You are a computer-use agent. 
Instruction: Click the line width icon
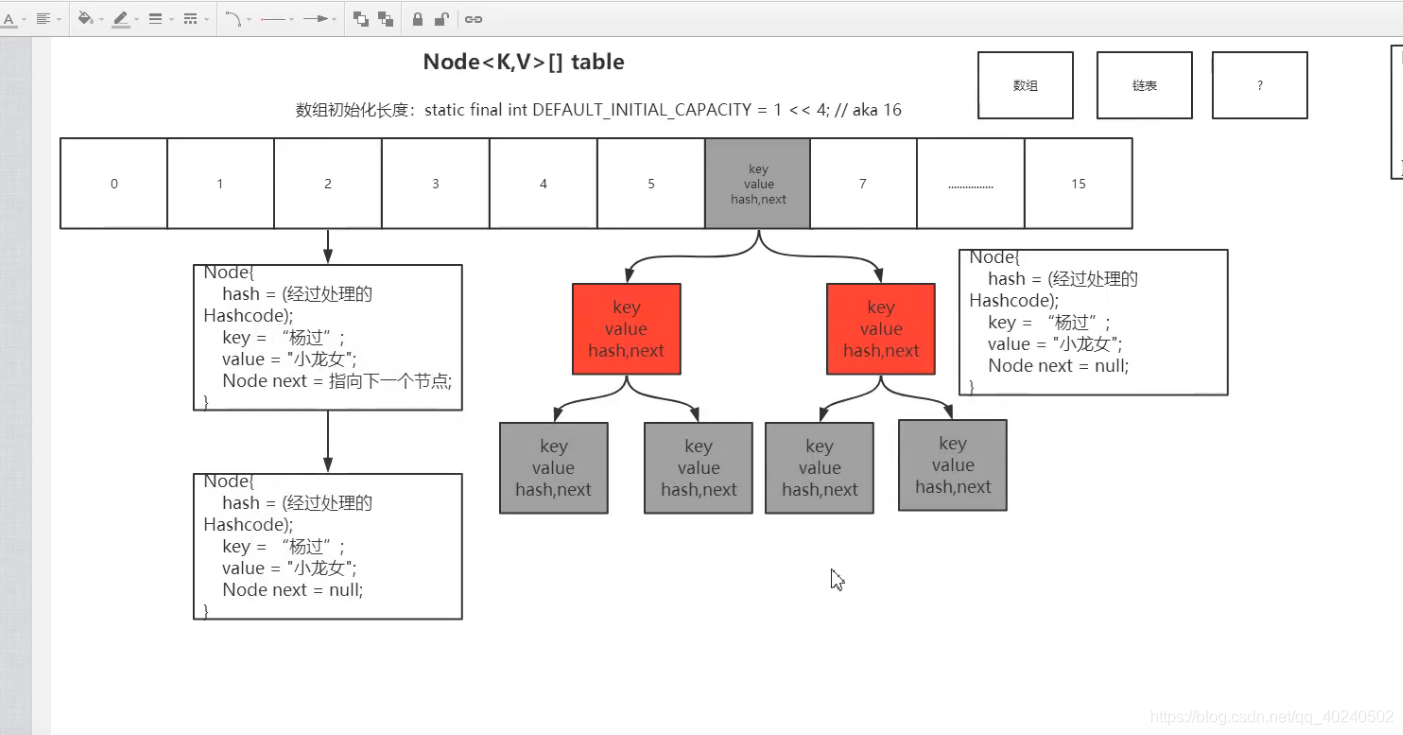click(155, 19)
